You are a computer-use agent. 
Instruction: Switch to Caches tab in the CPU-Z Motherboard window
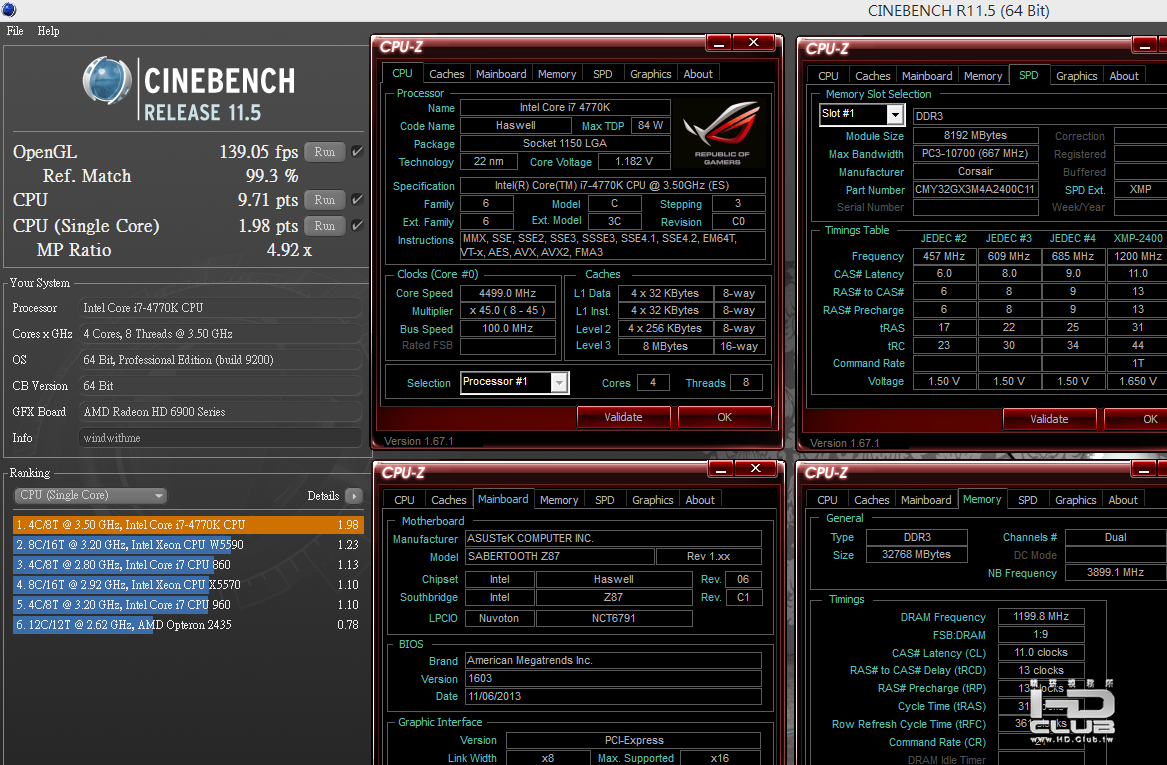449,501
